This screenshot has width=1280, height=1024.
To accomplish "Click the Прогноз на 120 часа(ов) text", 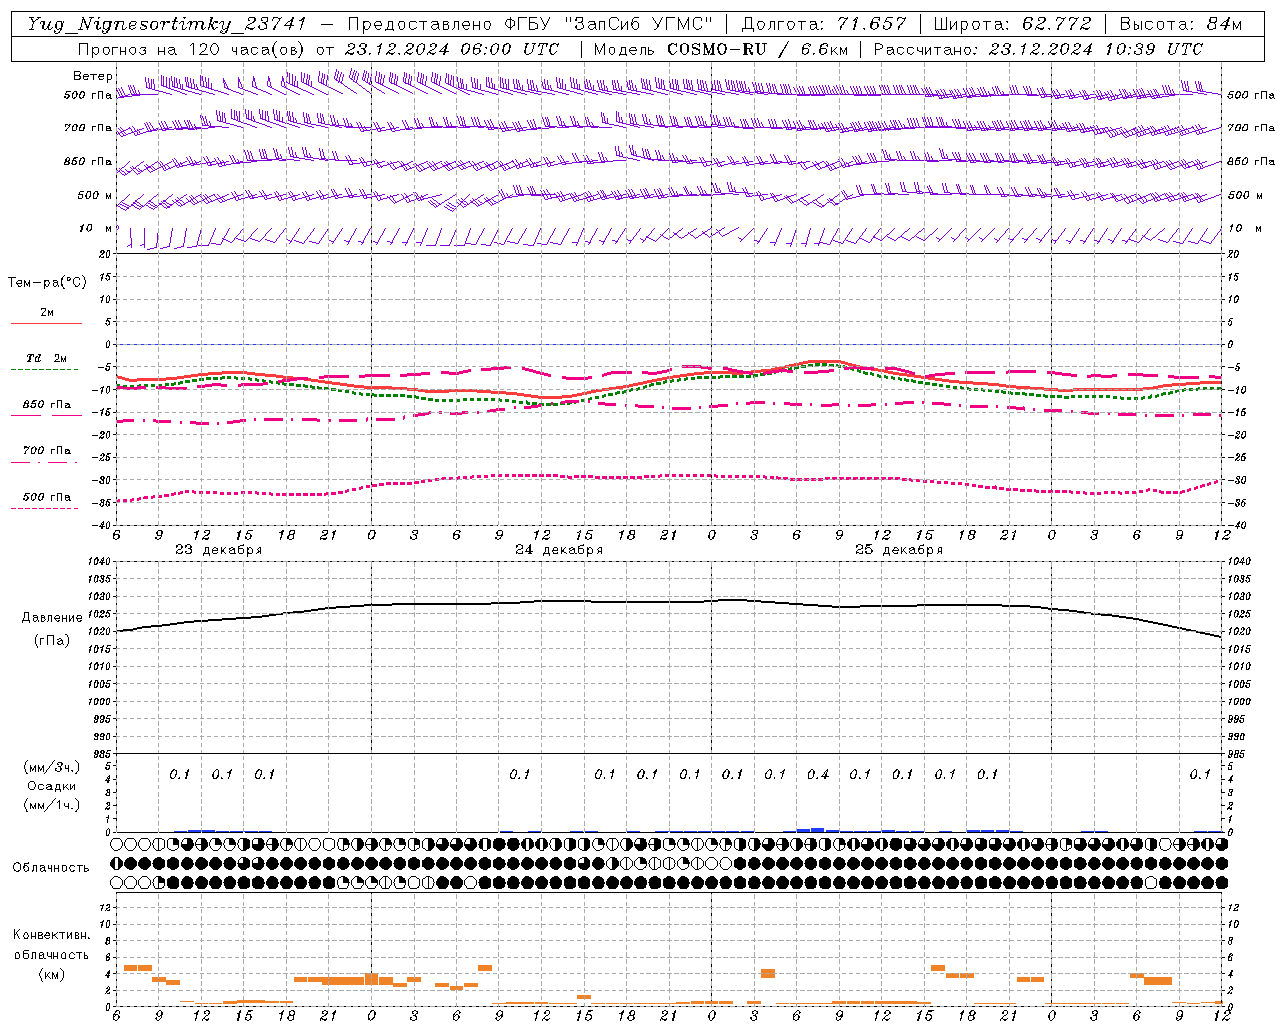I will click(193, 49).
